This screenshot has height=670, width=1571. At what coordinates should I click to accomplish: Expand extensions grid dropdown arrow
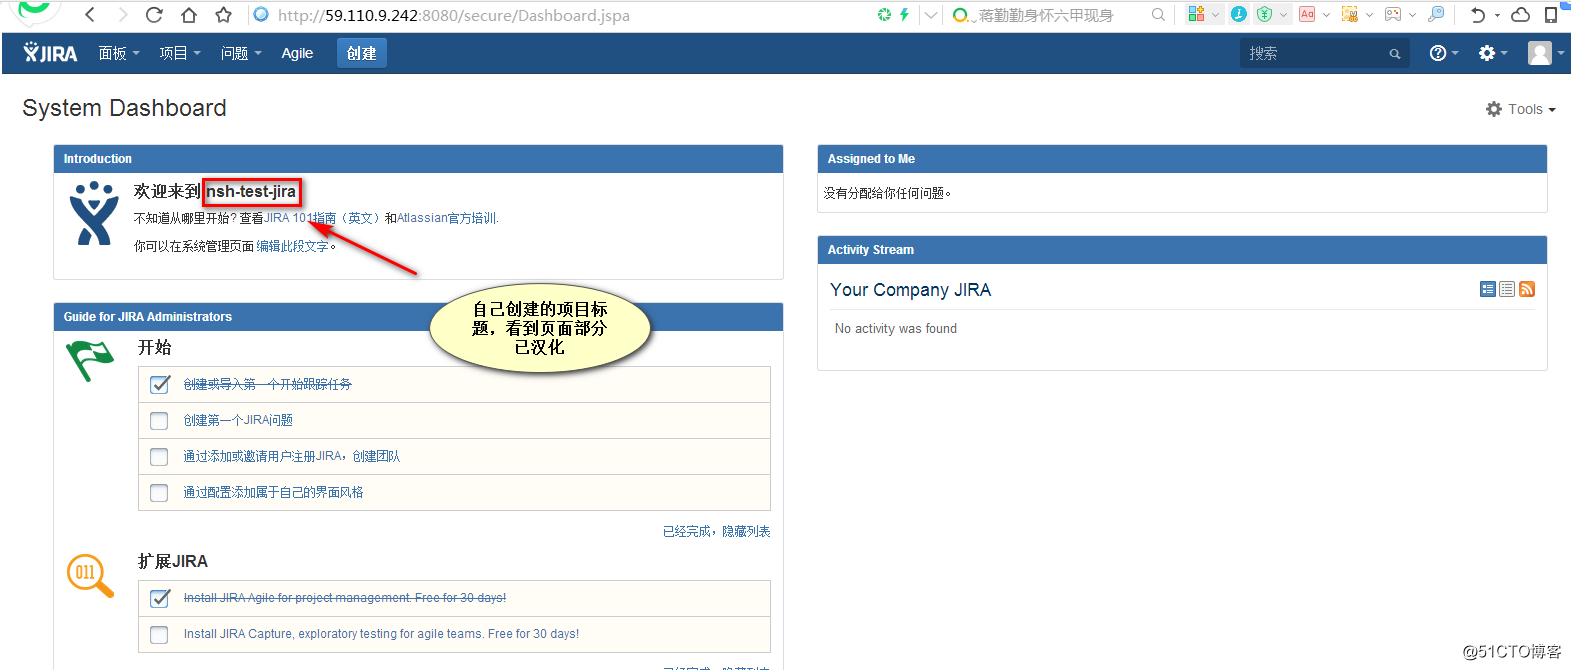tap(1215, 15)
